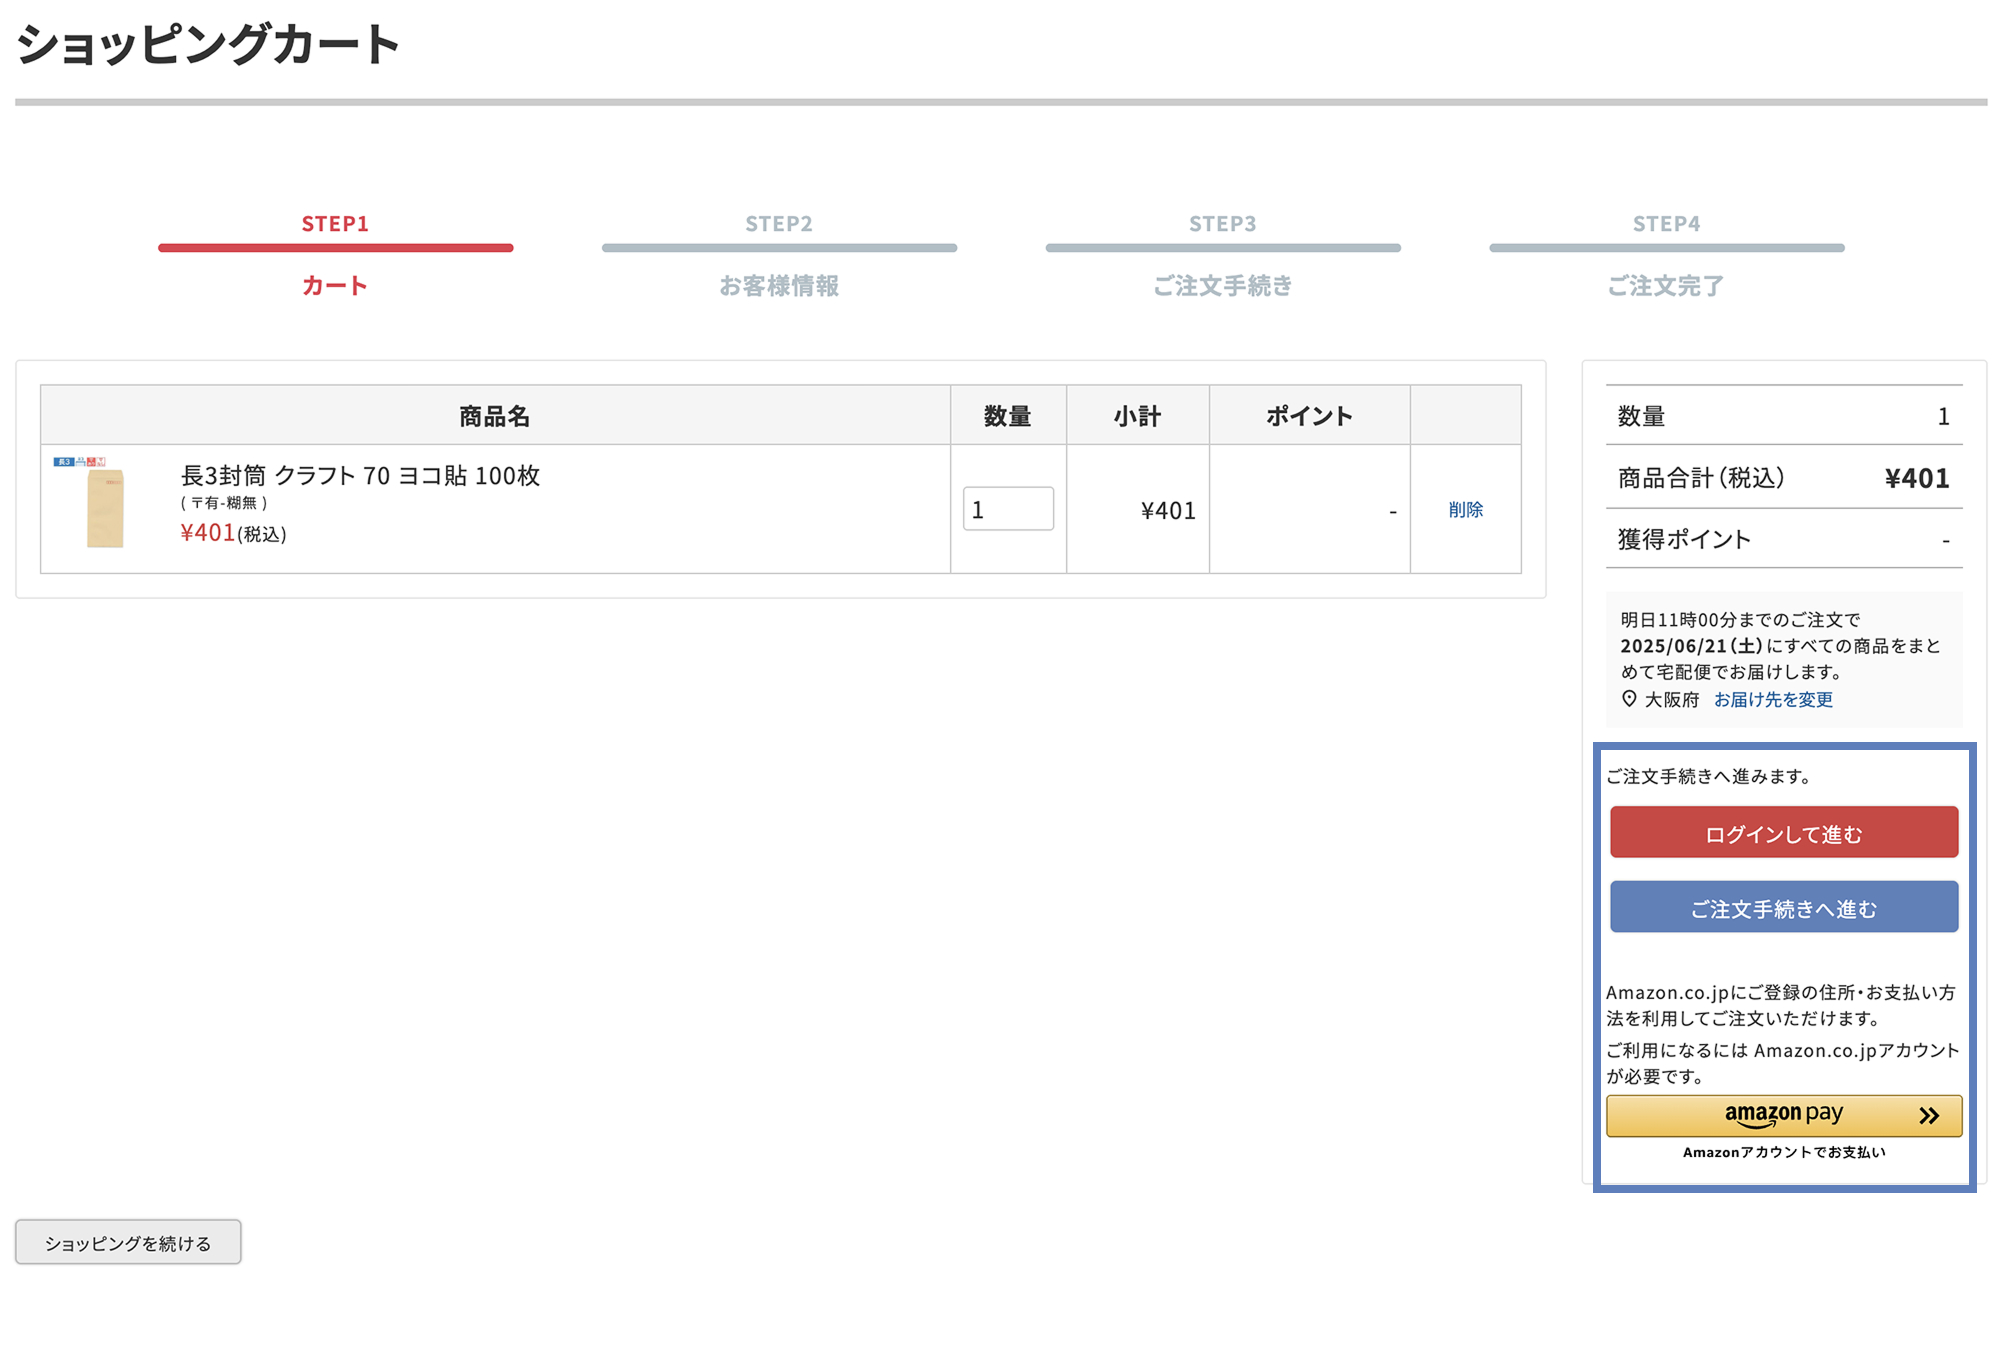Select the STEP2 お客様情報 step
The height and width of the screenshot is (1360, 2000).
point(779,285)
